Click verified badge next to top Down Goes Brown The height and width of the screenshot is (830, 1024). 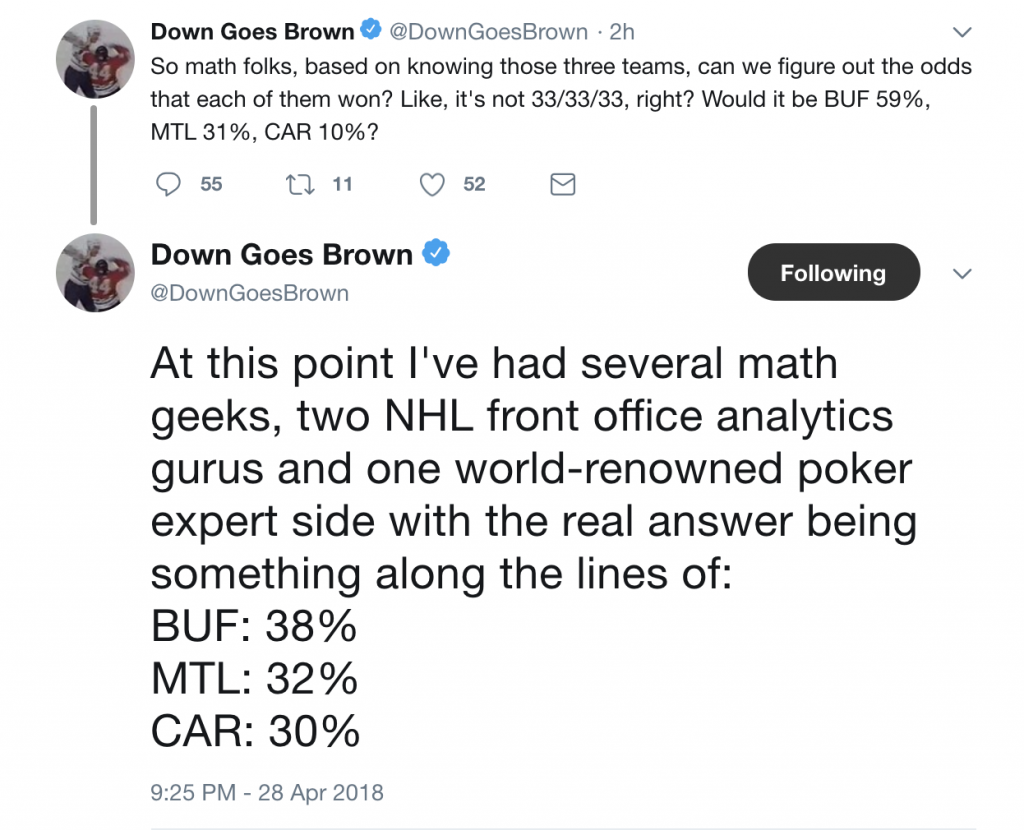(x=371, y=29)
